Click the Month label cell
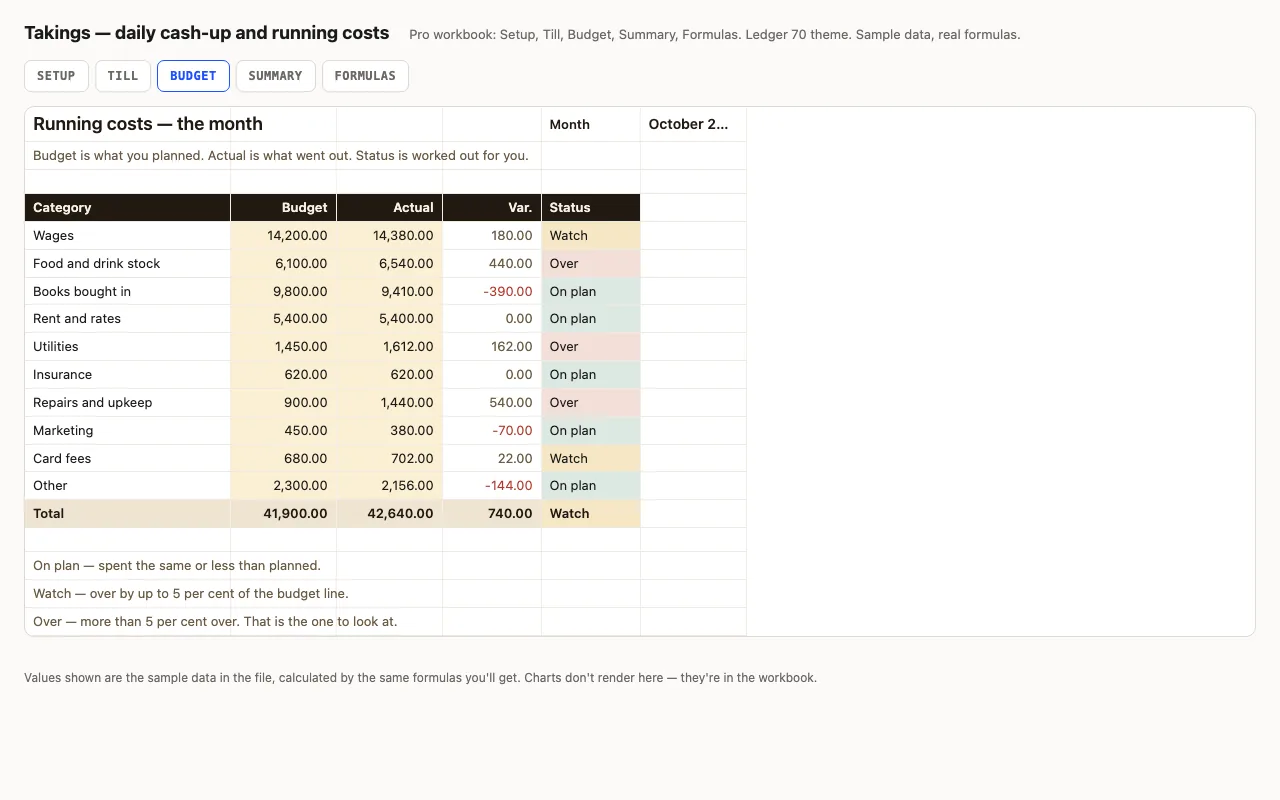1280x800 pixels. [591, 124]
